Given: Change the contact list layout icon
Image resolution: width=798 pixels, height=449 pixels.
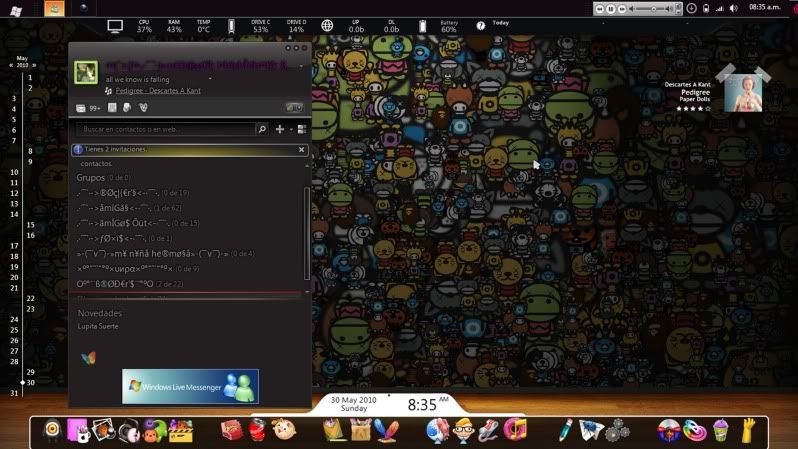Looking at the screenshot, I should point(302,129).
